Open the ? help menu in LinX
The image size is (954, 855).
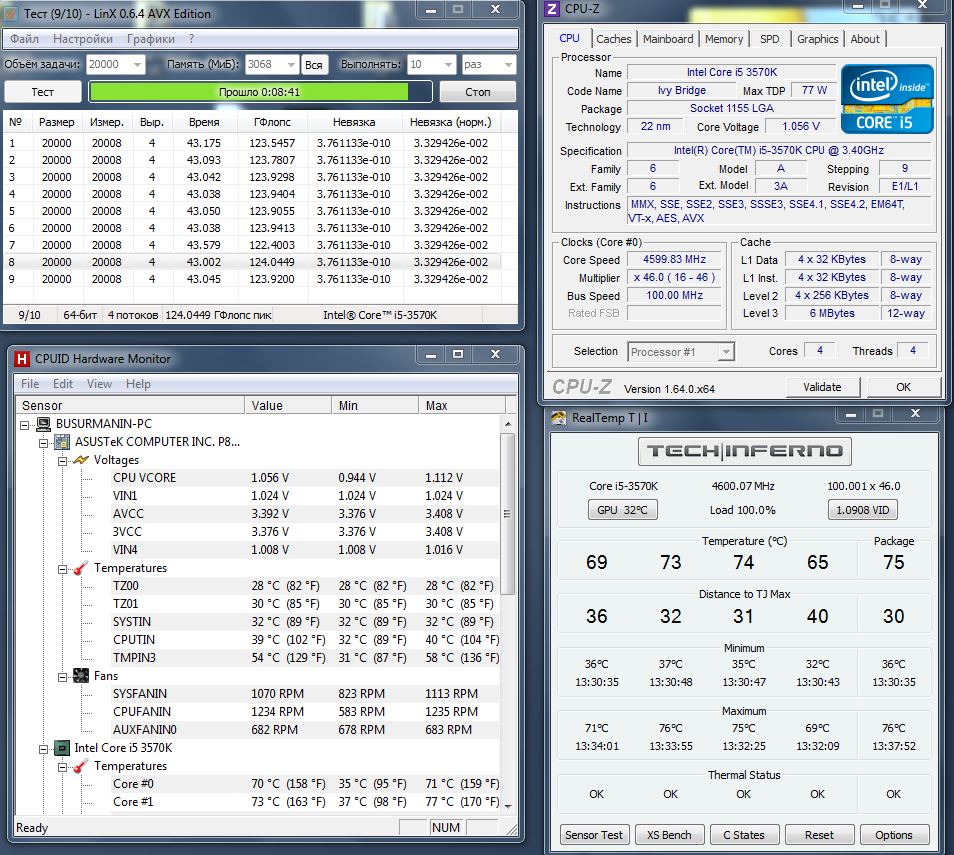point(191,39)
